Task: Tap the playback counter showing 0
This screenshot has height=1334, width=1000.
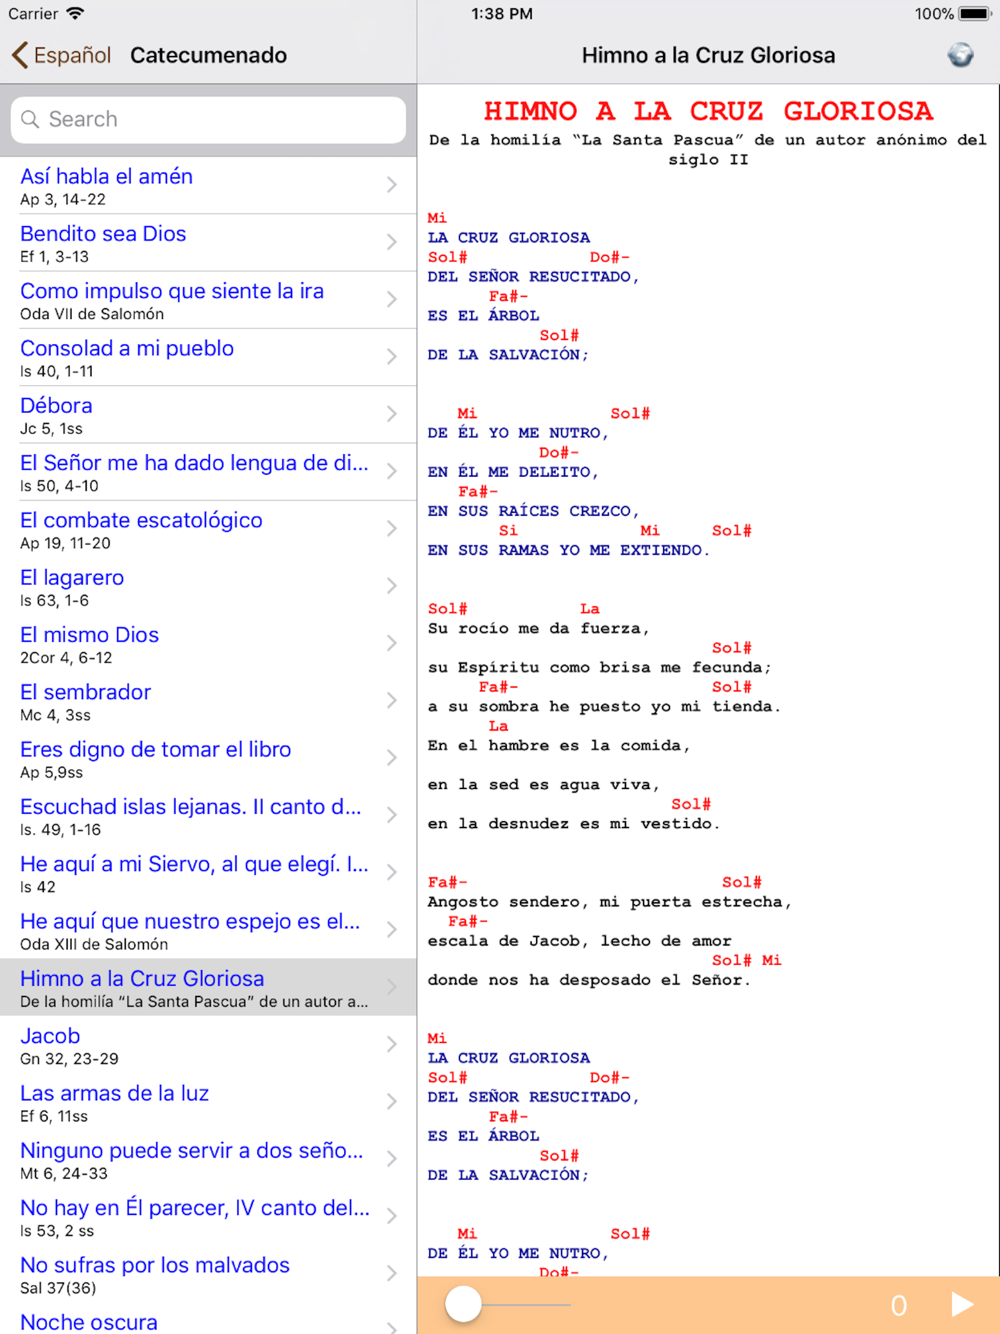Action: click(x=899, y=1305)
